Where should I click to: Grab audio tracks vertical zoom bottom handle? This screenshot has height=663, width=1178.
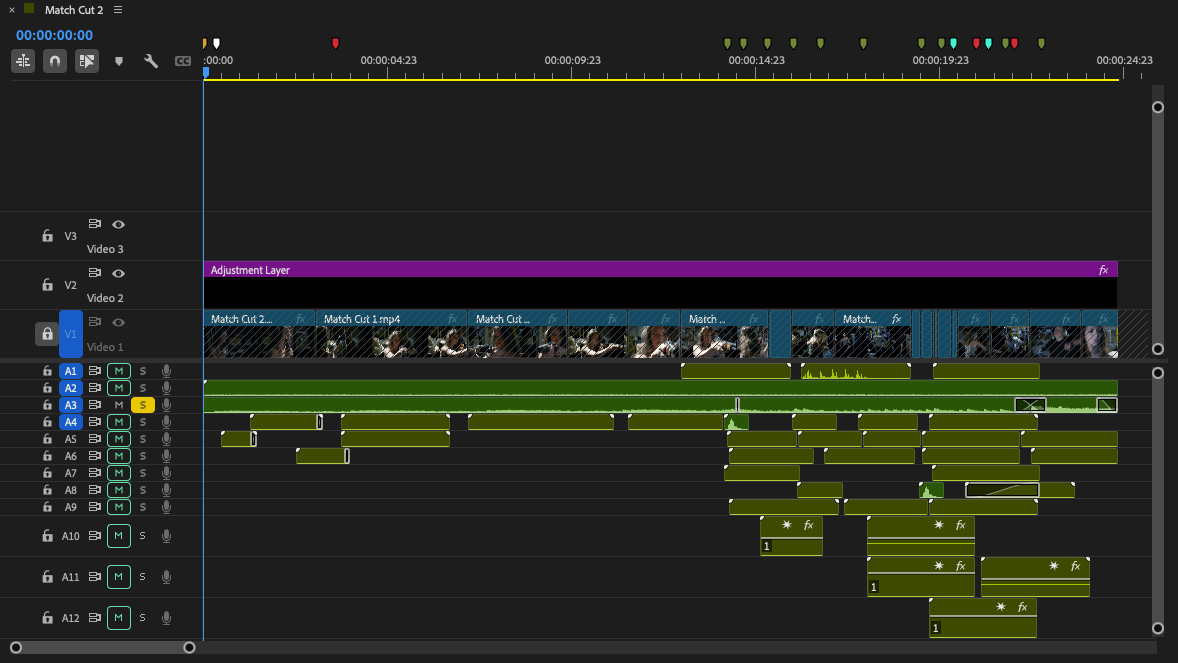(x=1158, y=628)
